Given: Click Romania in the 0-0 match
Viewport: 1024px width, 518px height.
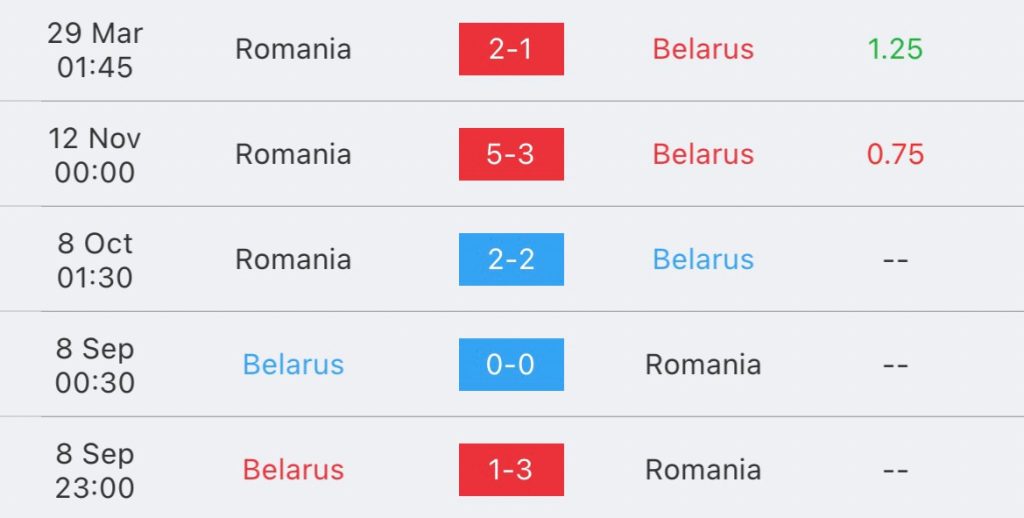Looking at the screenshot, I should (703, 364).
